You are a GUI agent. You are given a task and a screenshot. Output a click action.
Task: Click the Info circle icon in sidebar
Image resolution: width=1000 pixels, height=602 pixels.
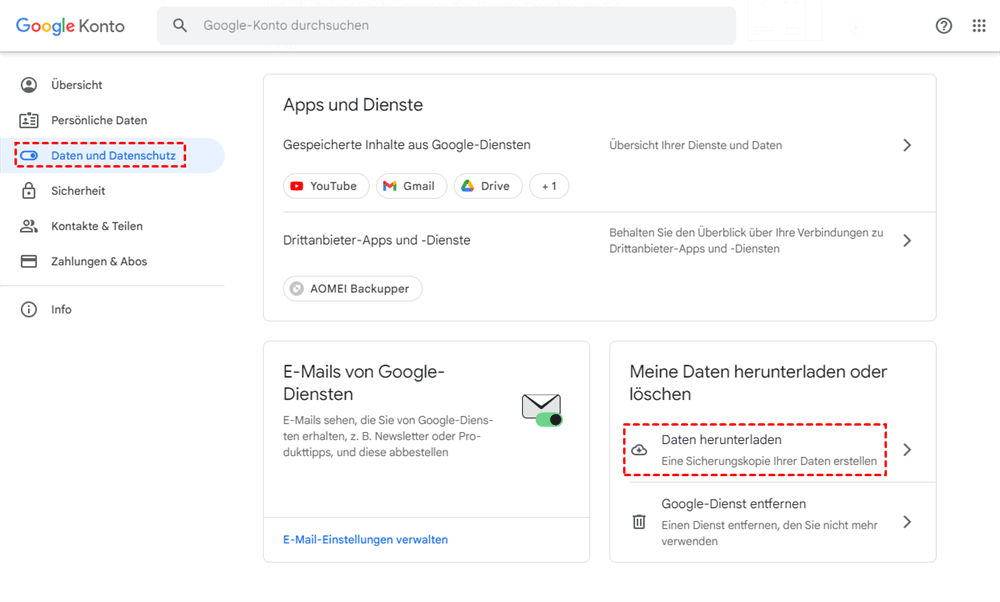pyautogui.click(x=29, y=310)
